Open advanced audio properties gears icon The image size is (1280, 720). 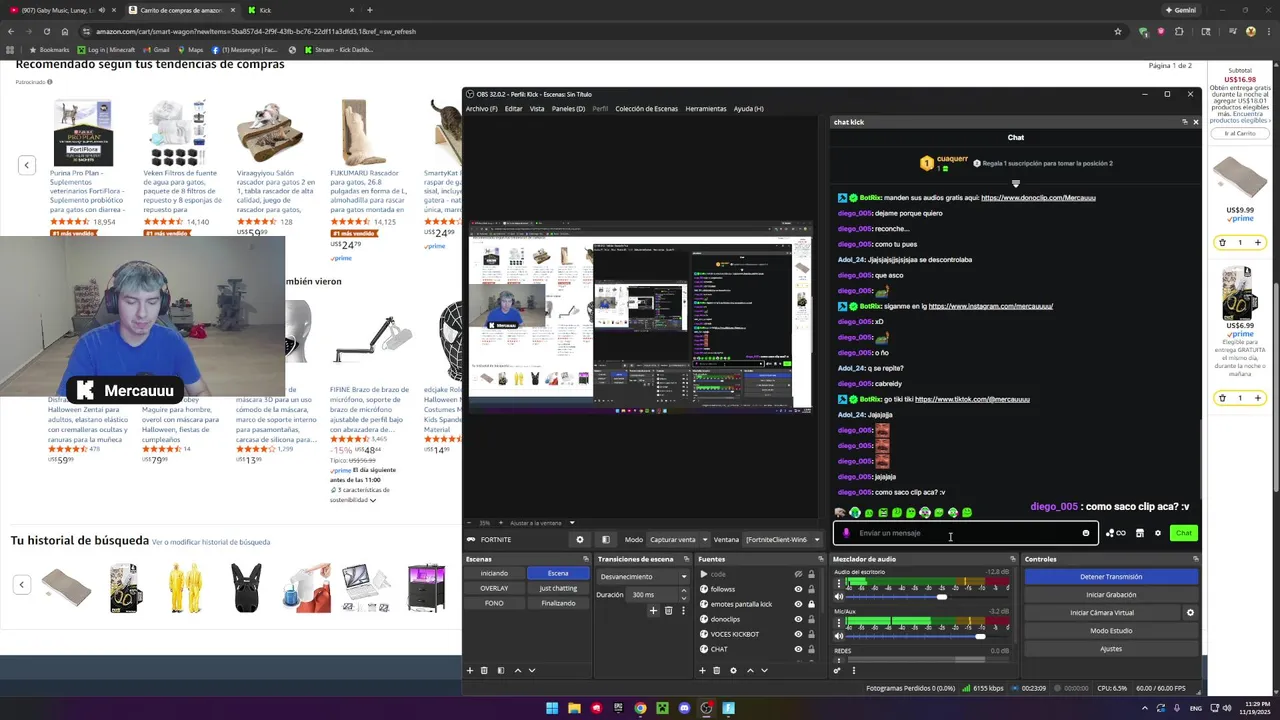click(837, 670)
